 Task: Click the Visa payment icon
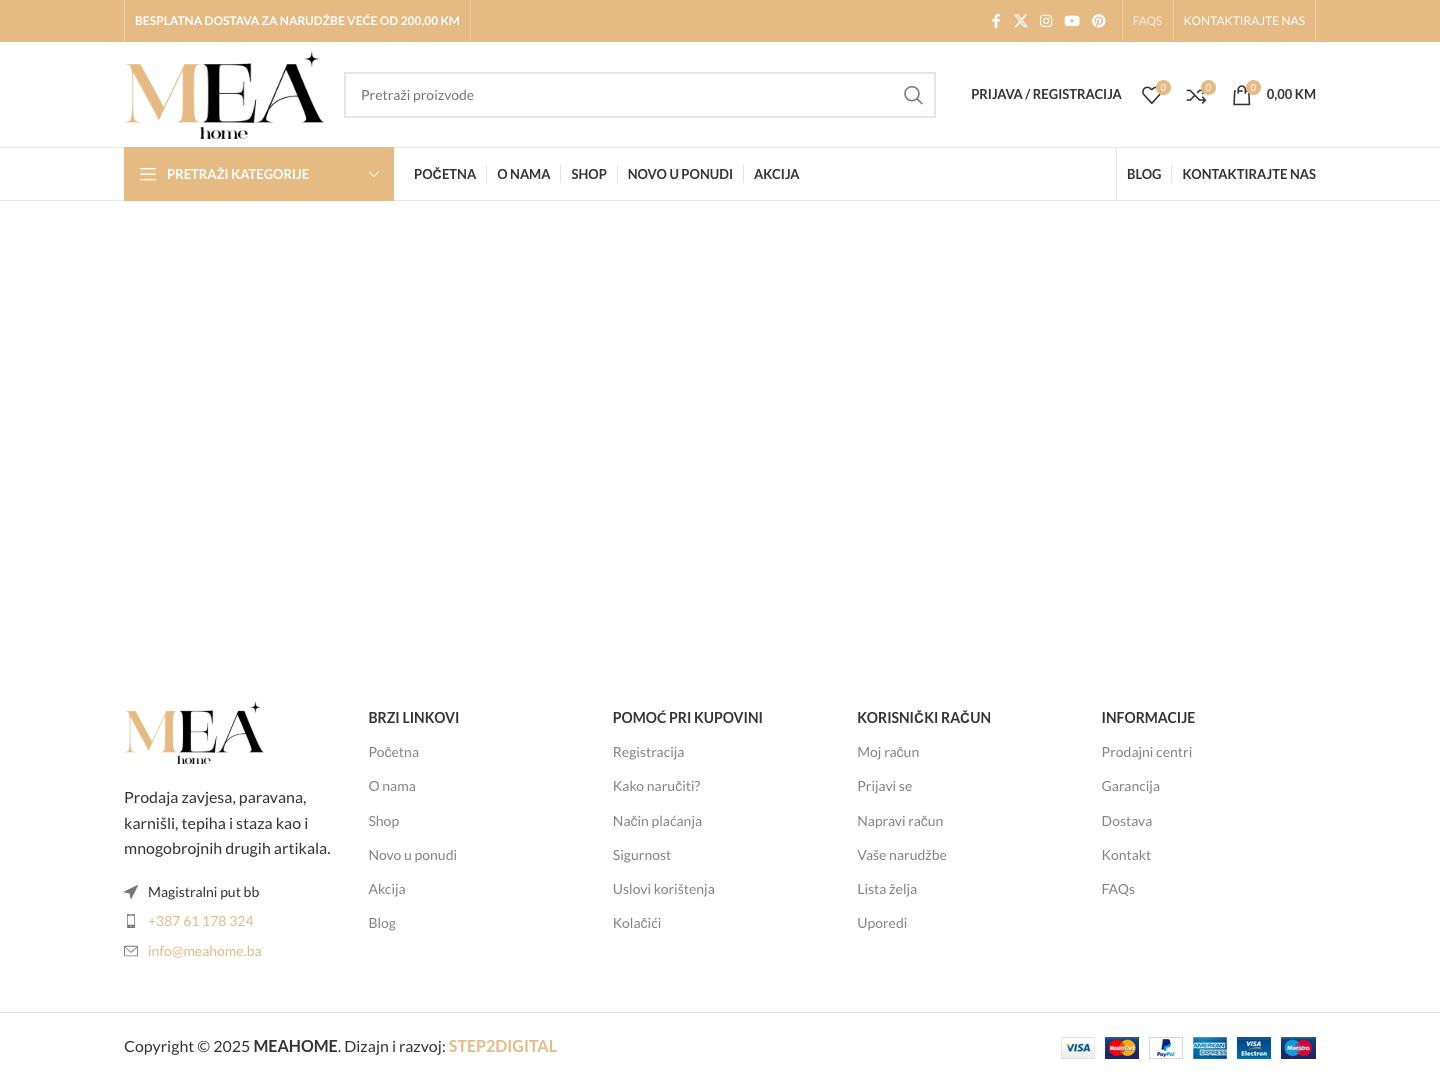(x=1078, y=1048)
